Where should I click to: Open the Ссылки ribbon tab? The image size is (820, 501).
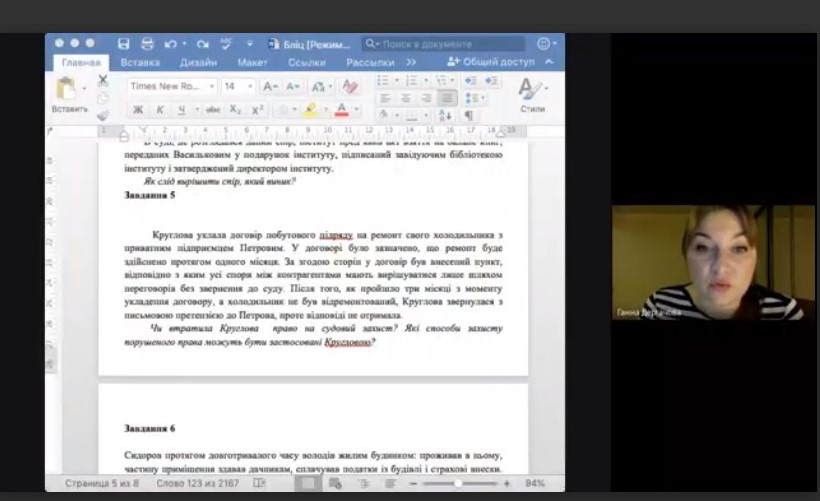pyautogui.click(x=307, y=62)
